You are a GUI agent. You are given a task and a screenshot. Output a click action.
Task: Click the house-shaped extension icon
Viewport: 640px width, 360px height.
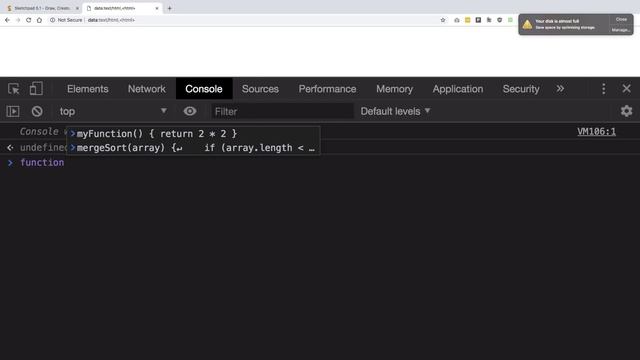point(457,20)
